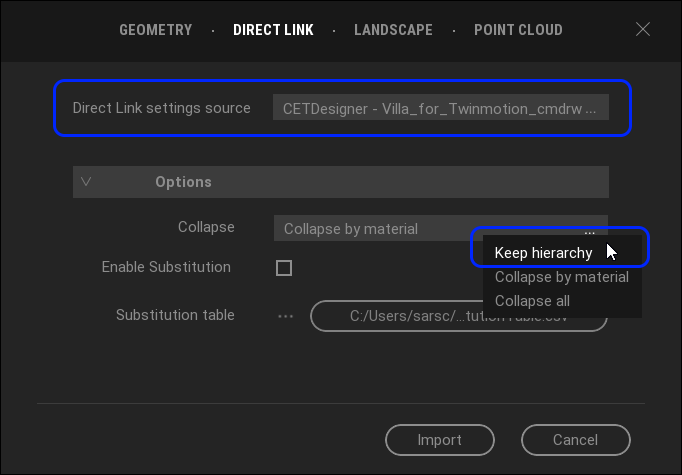Go to the Point Cloud tab

[x=518, y=30]
